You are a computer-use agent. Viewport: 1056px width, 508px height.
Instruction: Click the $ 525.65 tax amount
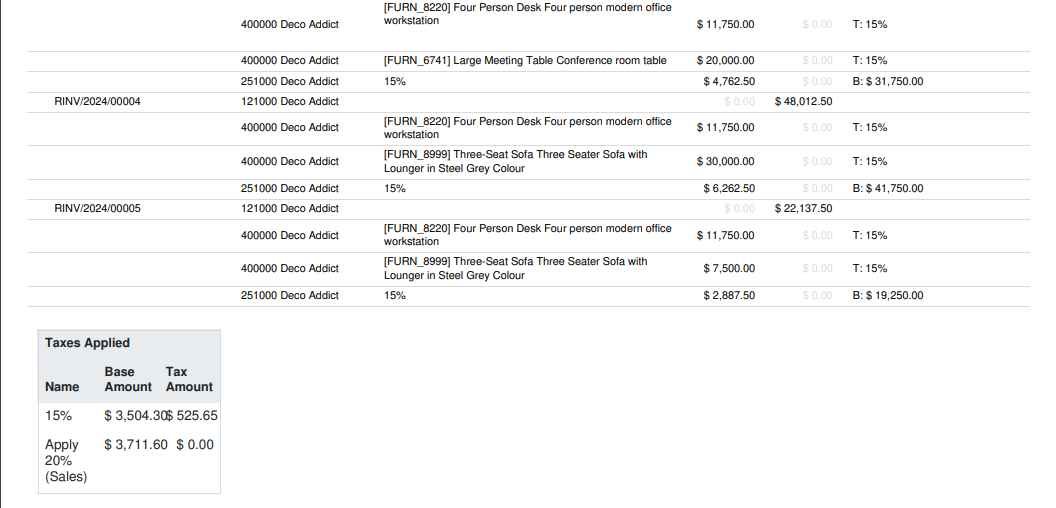(x=193, y=416)
